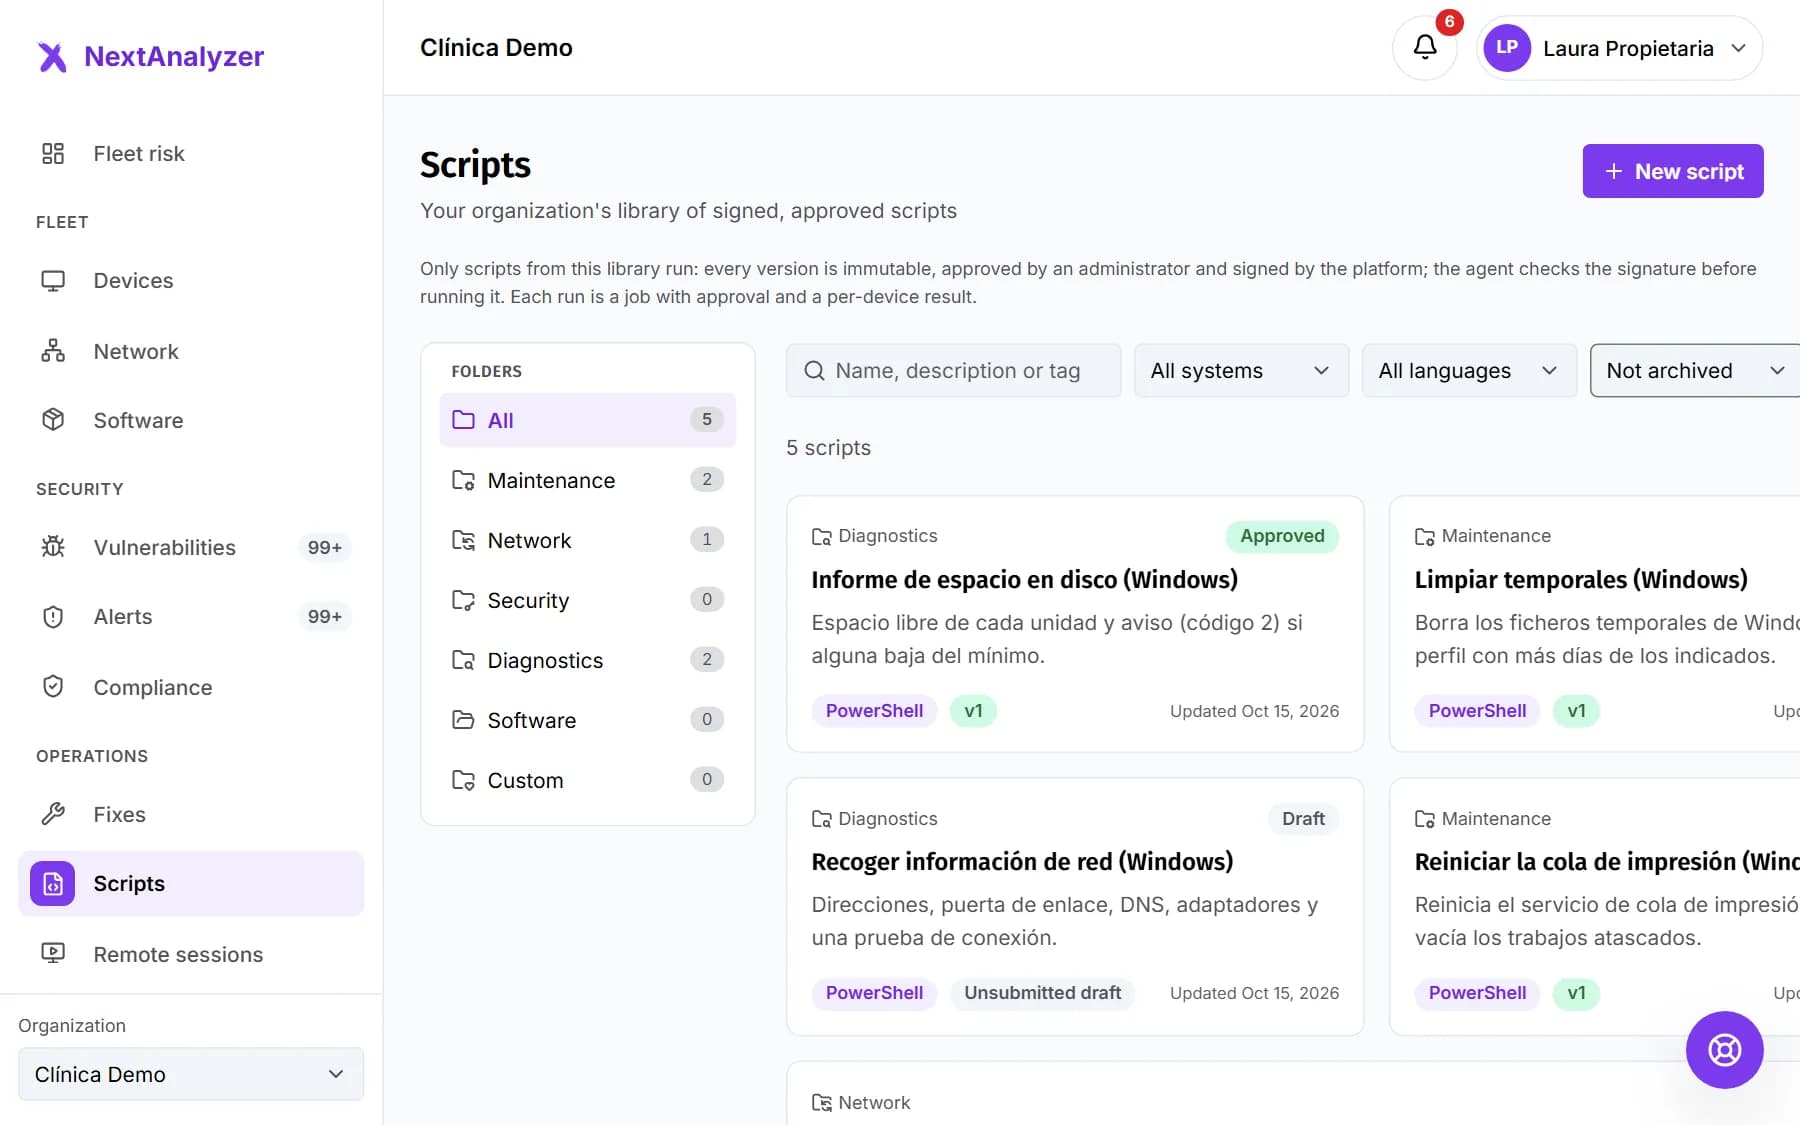Select the Software folder in Folders

click(x=588, y=720)
